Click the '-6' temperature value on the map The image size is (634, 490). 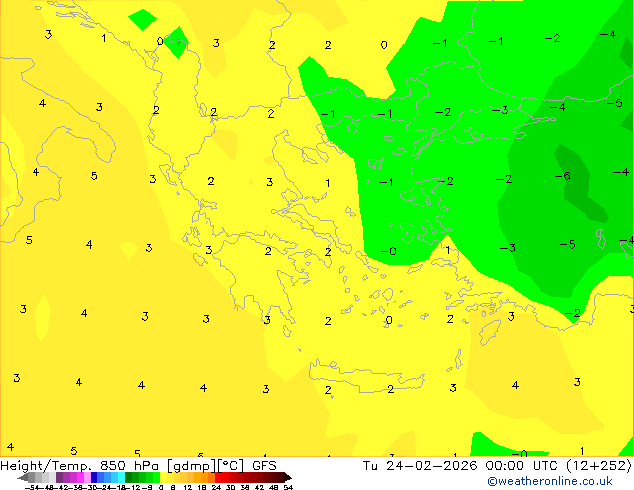click(x=562, y=176)
